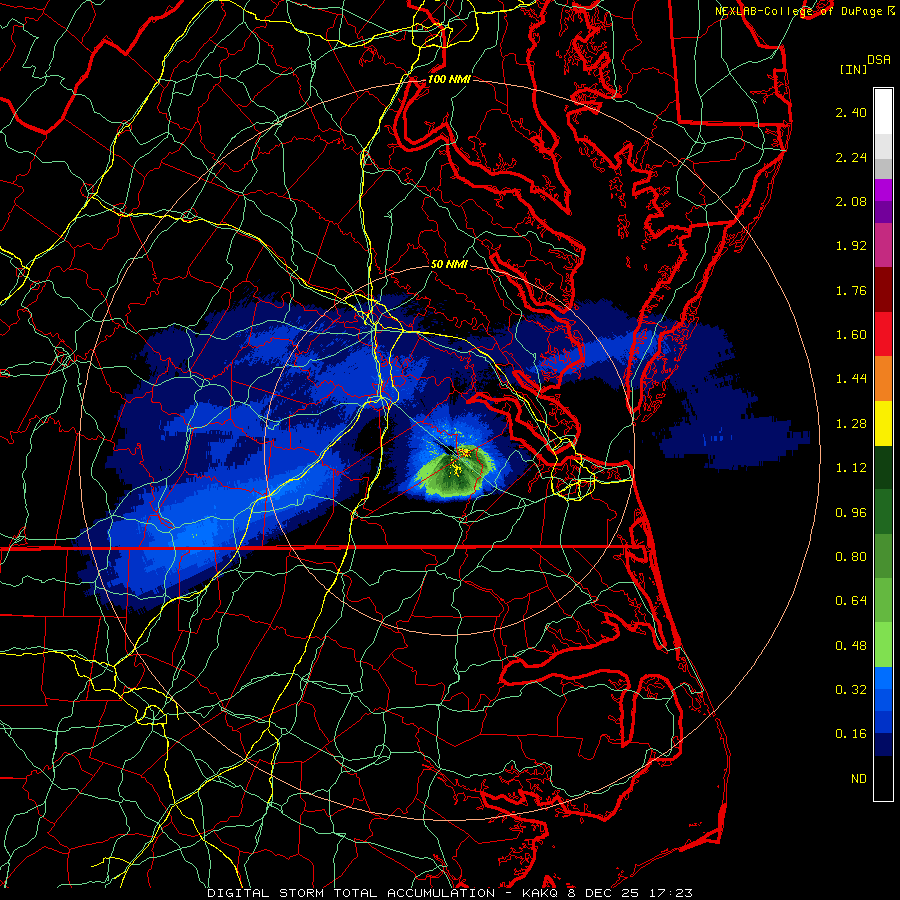Select the 0.32 legend value
The image size is (900, 900).
tap(851, 690)
